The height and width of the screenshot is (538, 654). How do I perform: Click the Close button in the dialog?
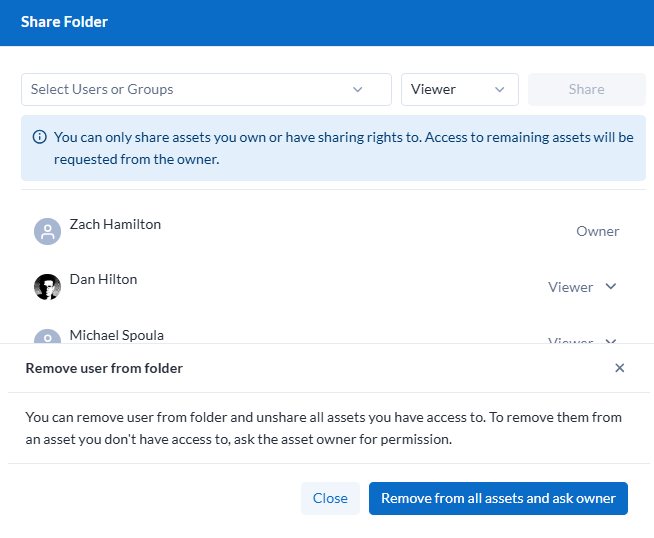pyautogui.click(x=330, y=498)
